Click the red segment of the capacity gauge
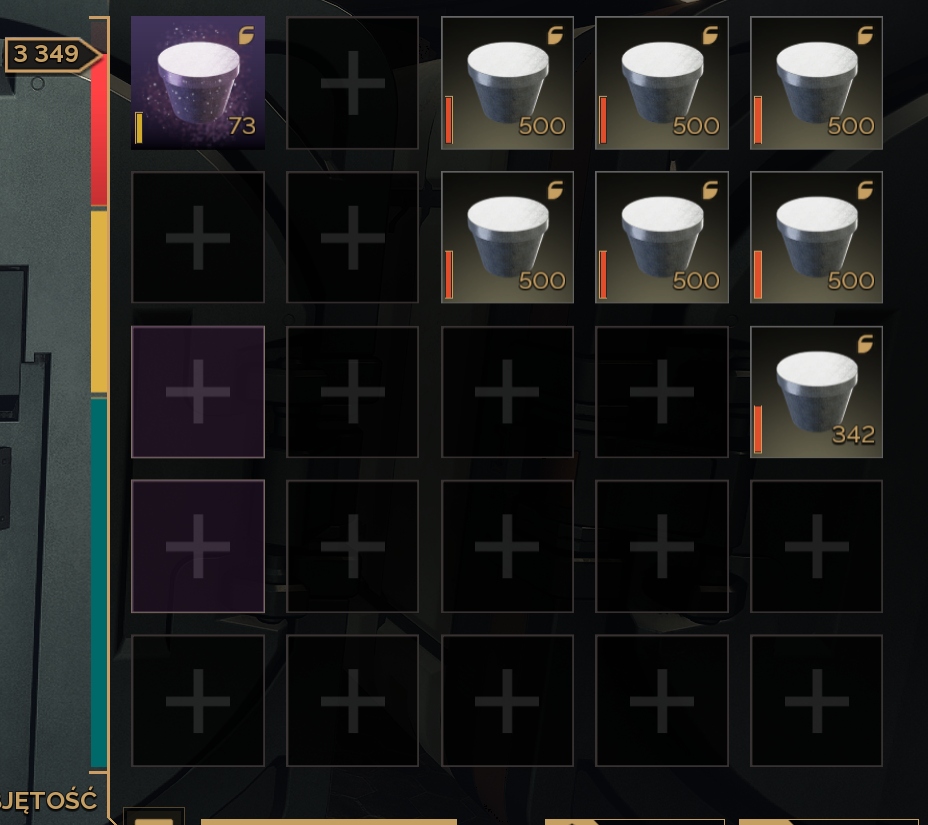 [99, 129]
